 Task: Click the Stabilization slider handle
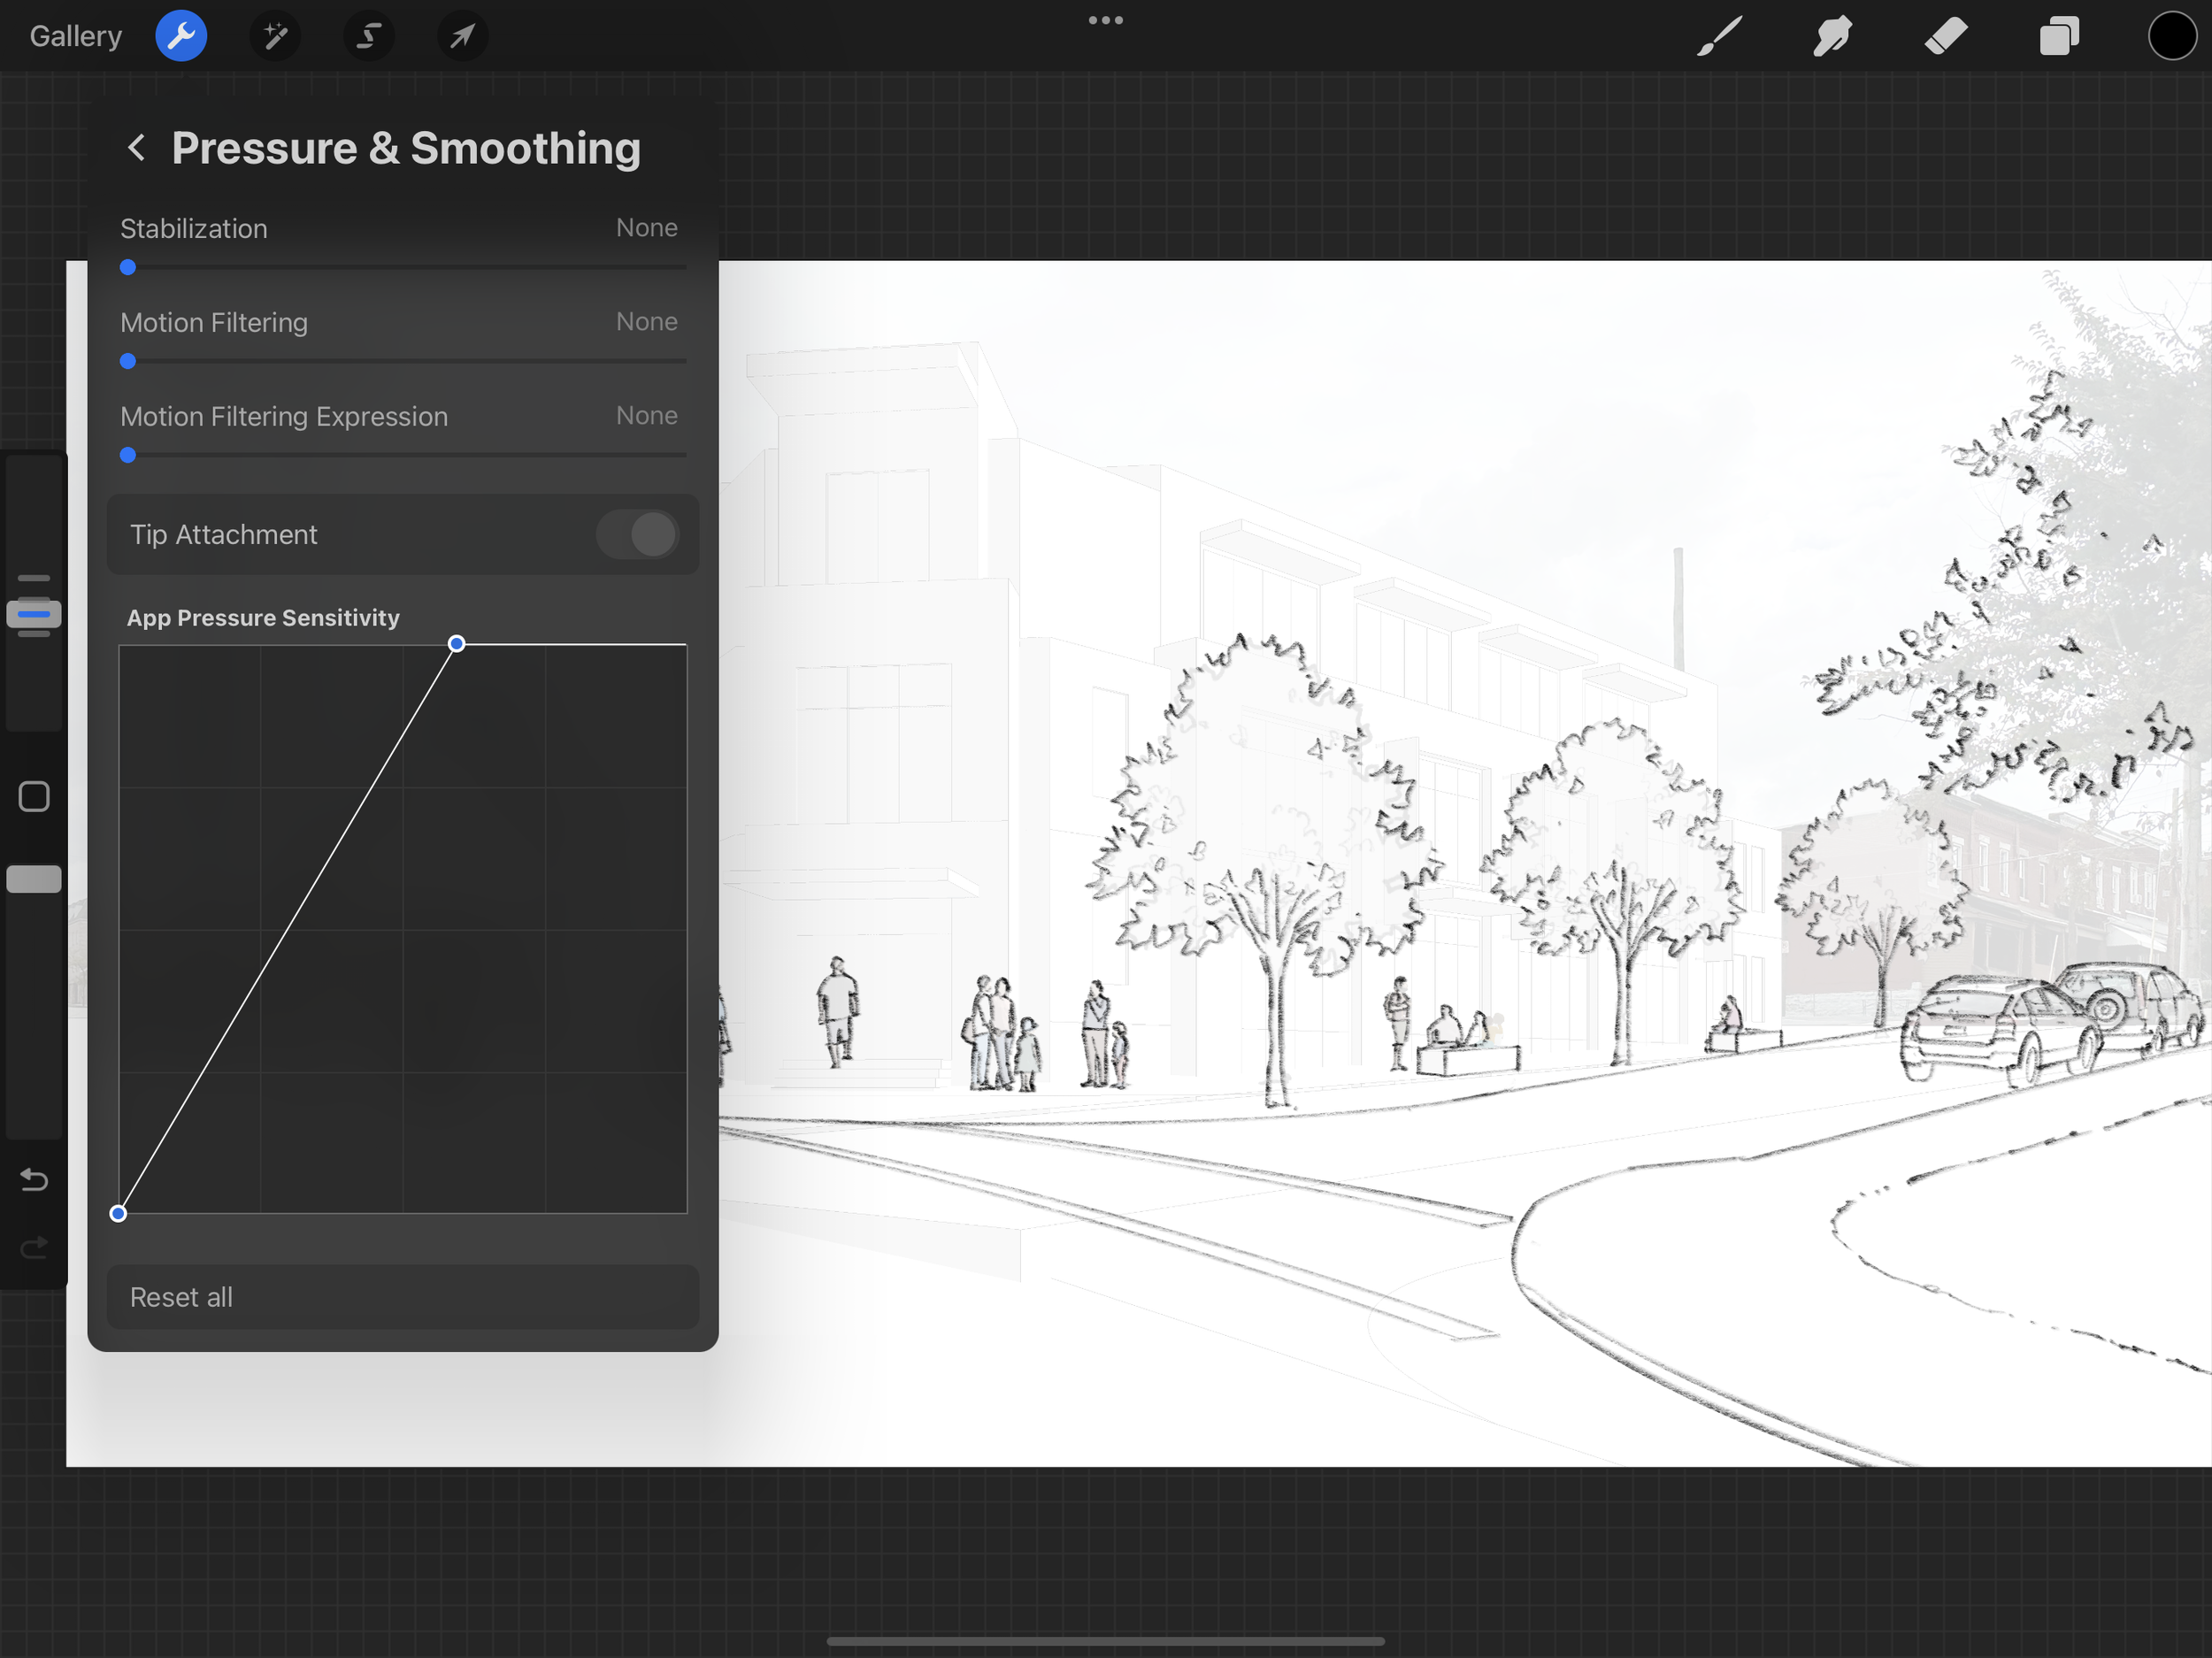(128, 267)
